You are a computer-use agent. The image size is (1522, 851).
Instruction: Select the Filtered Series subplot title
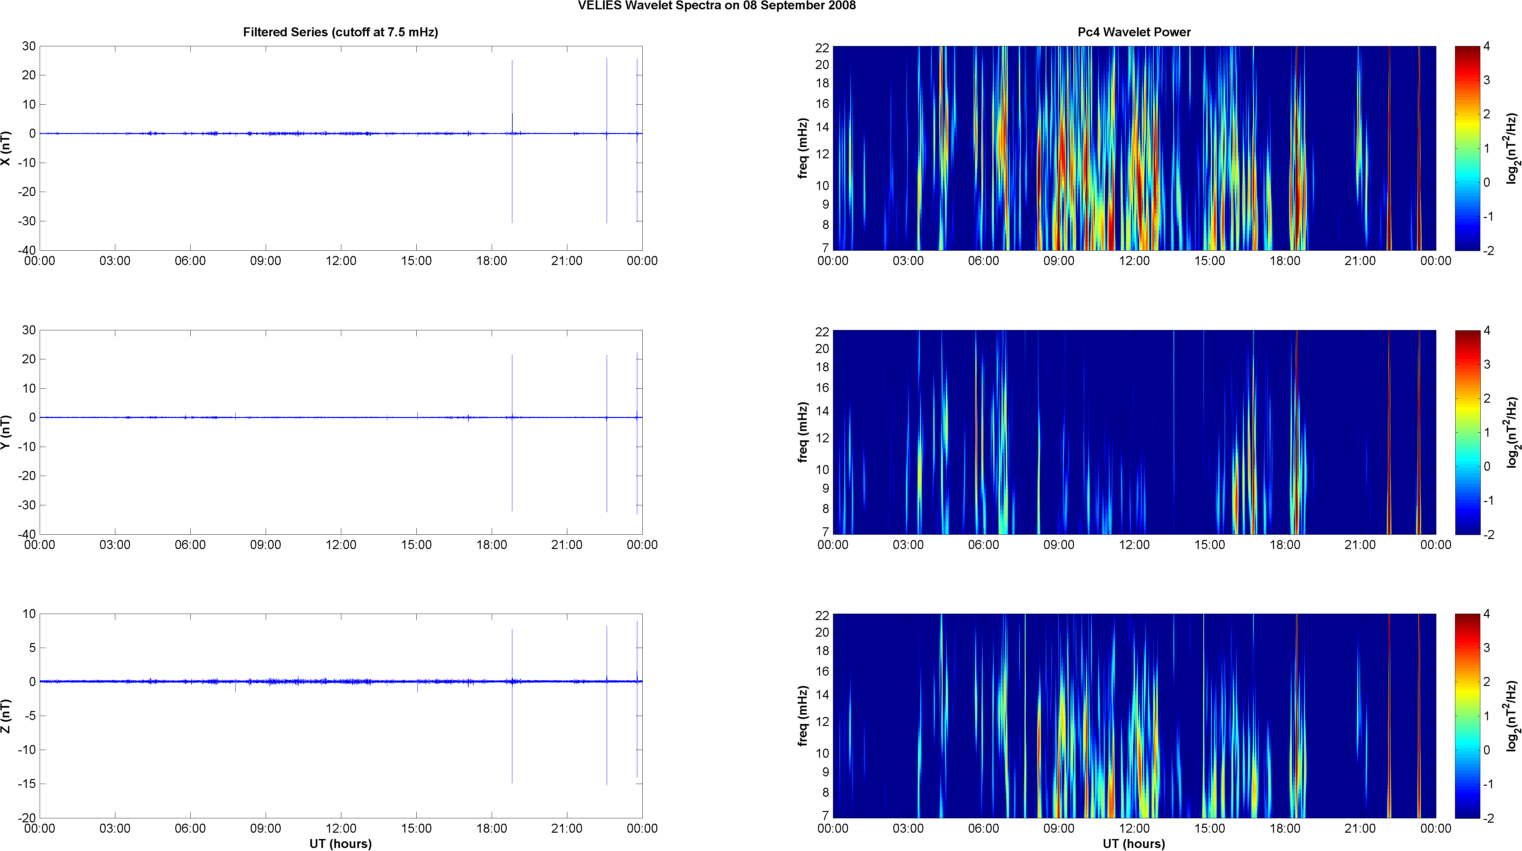pyautogui.click(x=340, y=32)
